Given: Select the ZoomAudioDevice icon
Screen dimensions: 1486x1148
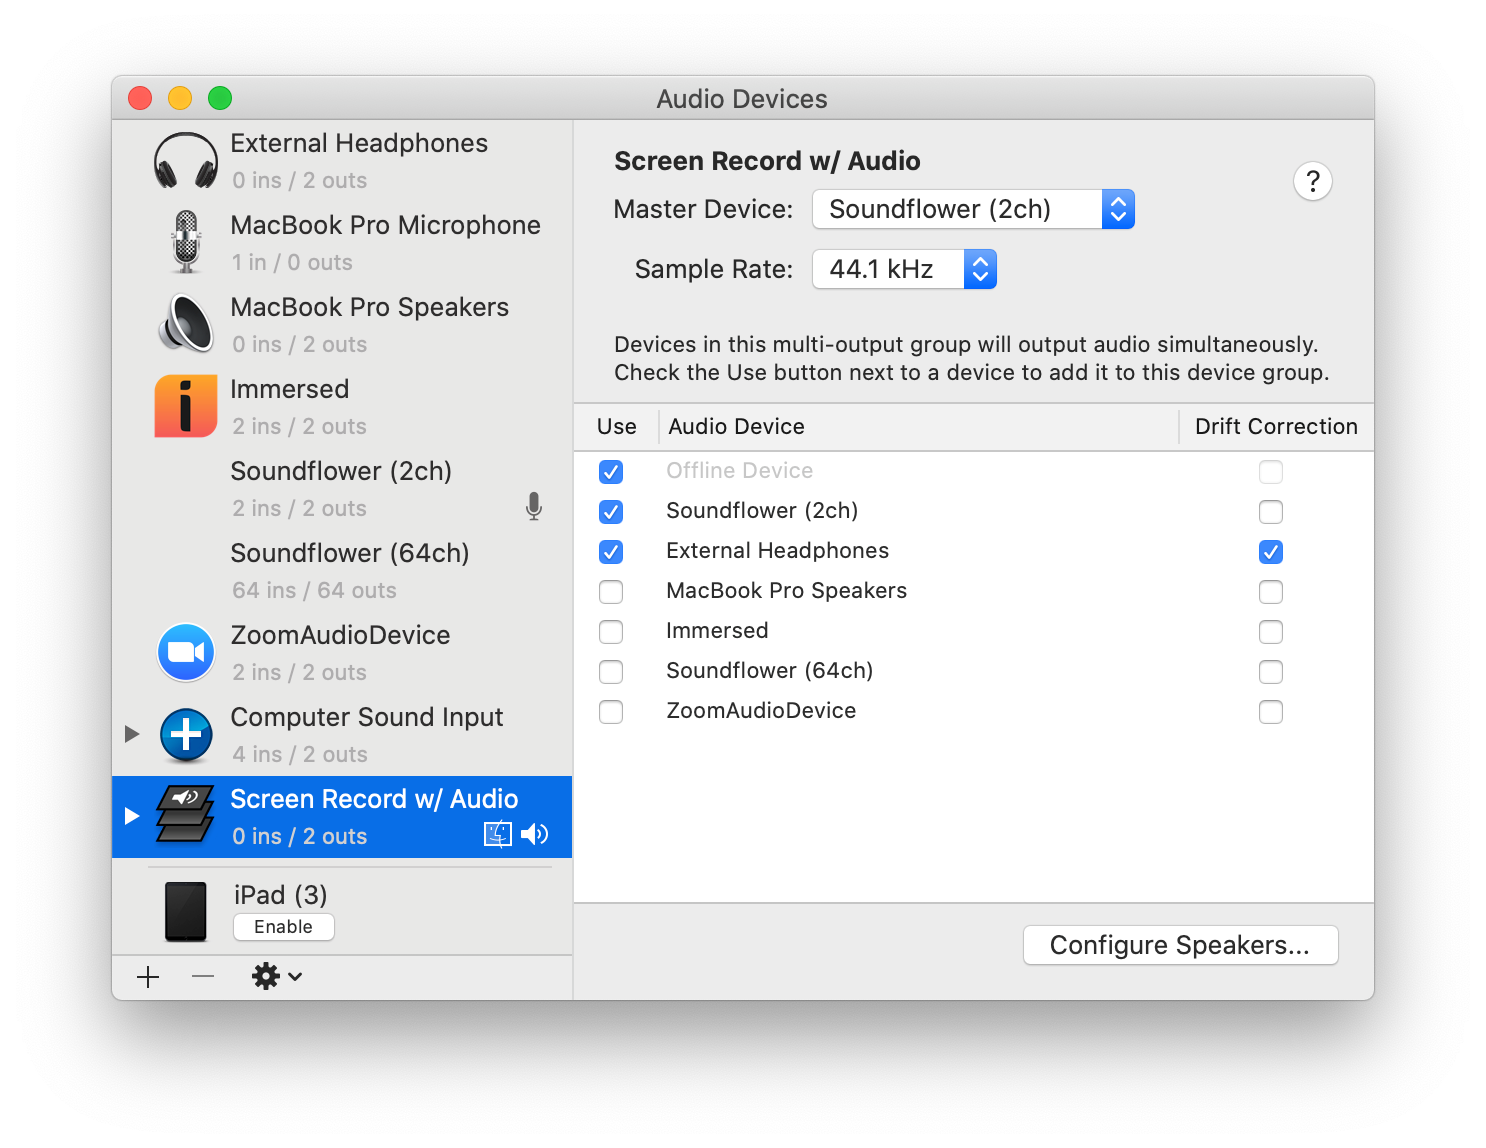Looking at the screenshot, I should click(x=185, y=652).
